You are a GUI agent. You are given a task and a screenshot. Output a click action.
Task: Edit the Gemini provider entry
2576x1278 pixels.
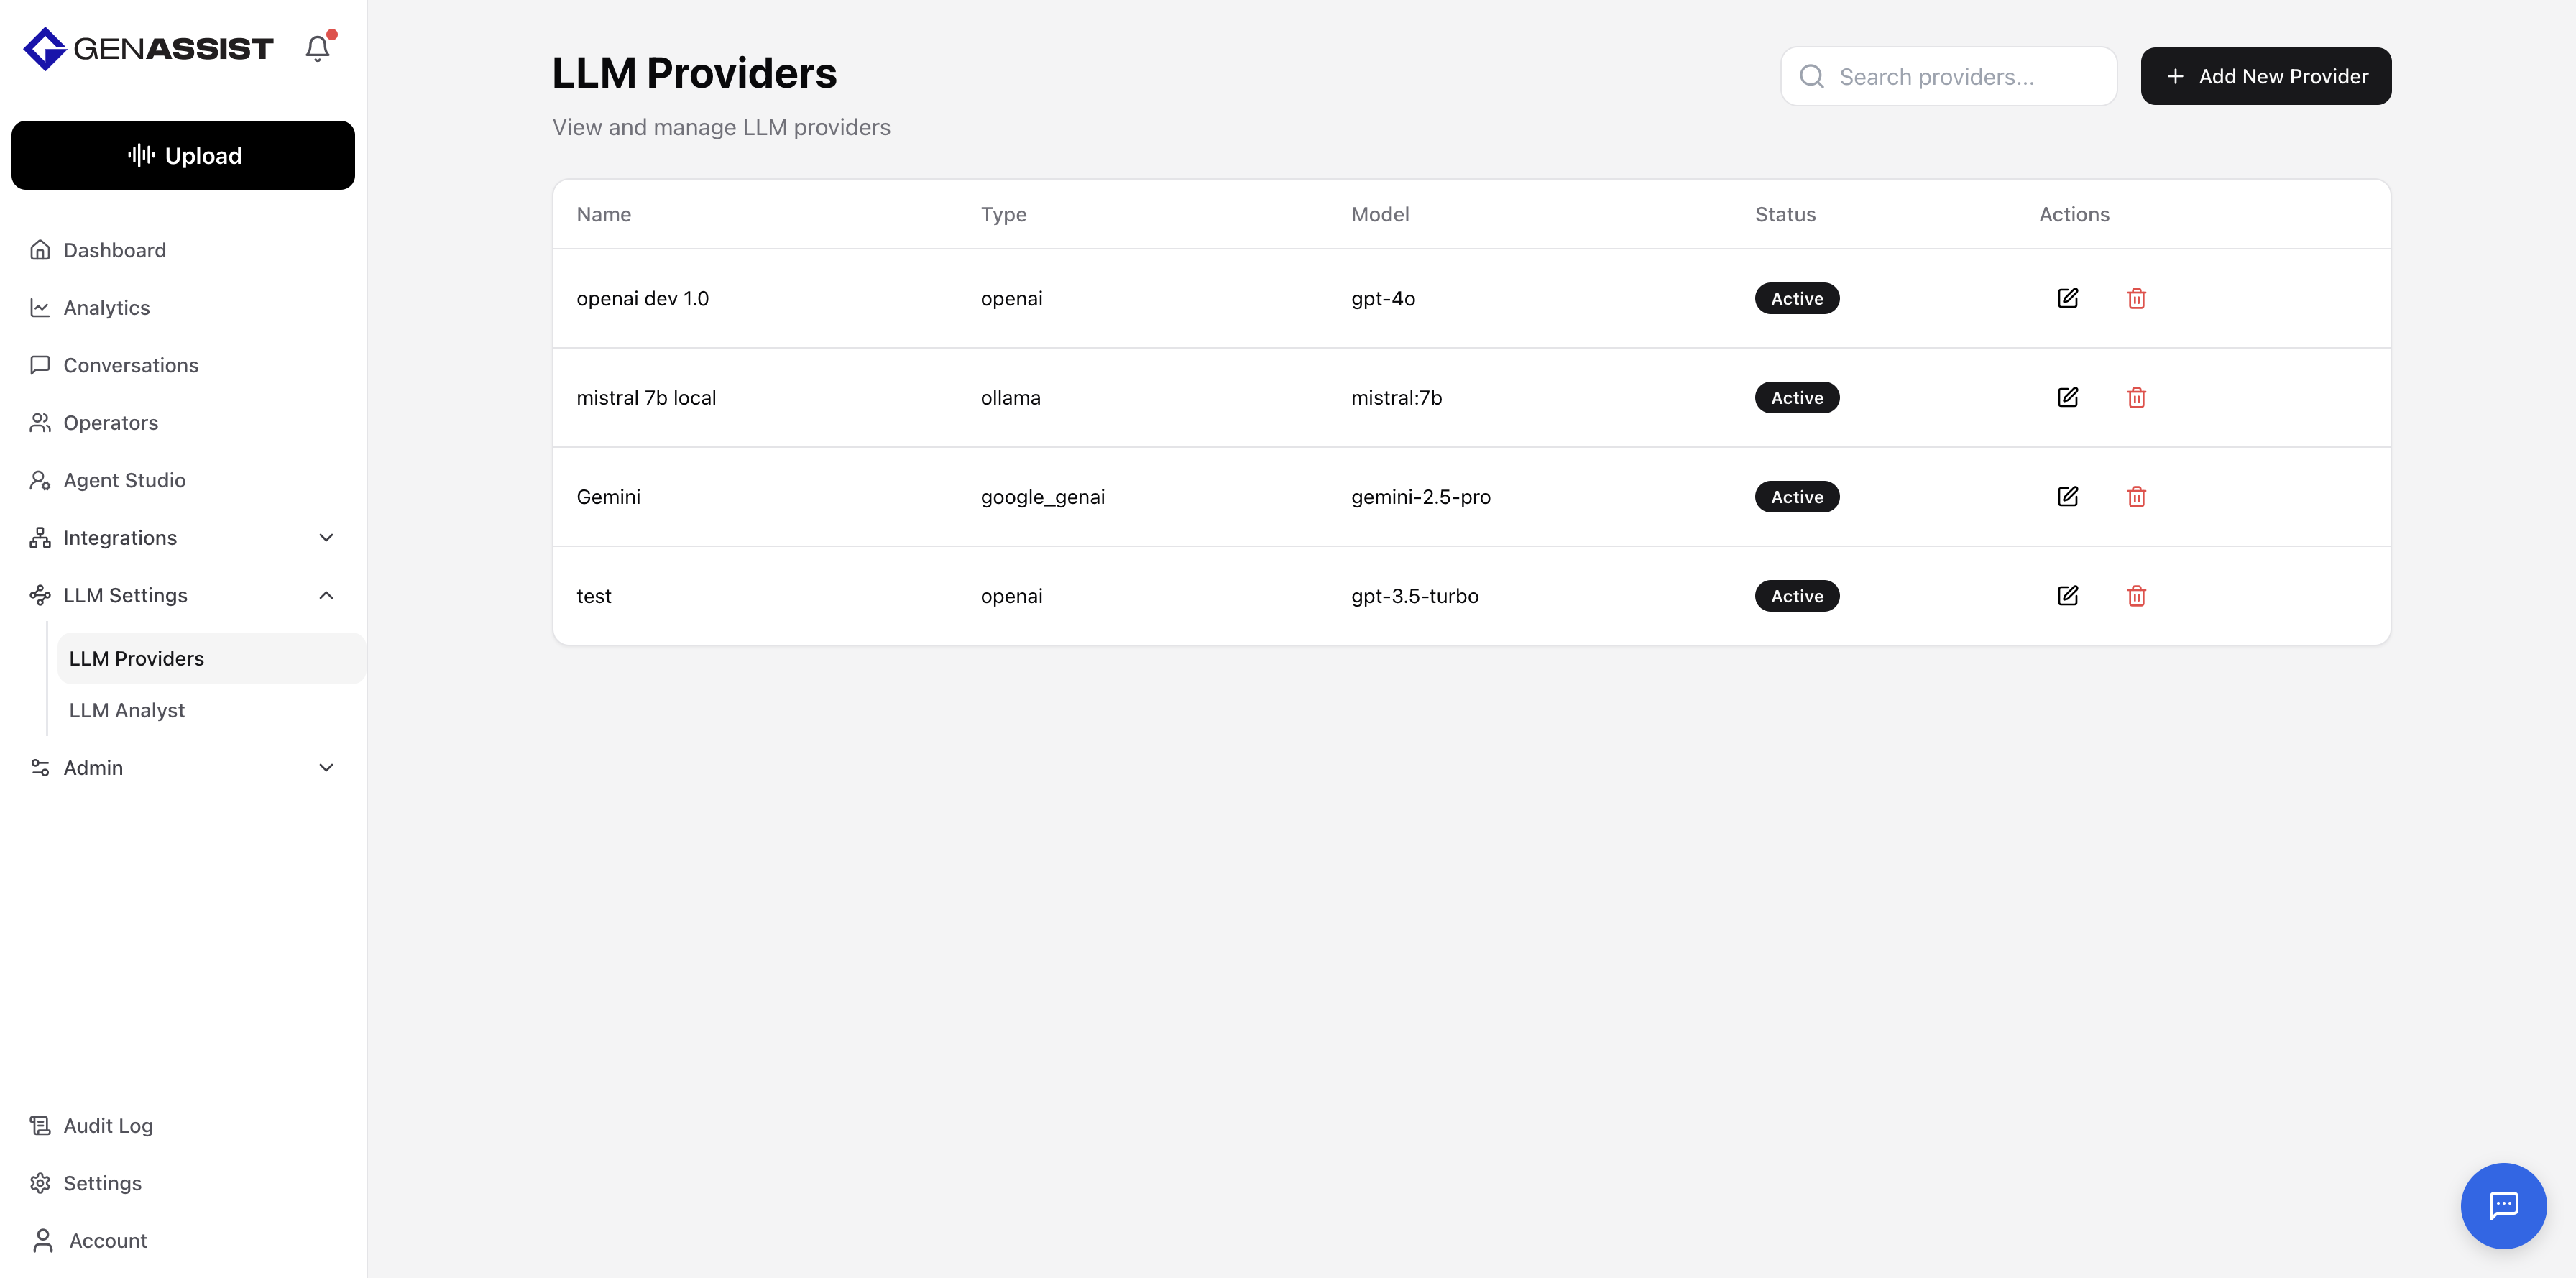[2067, 497]
